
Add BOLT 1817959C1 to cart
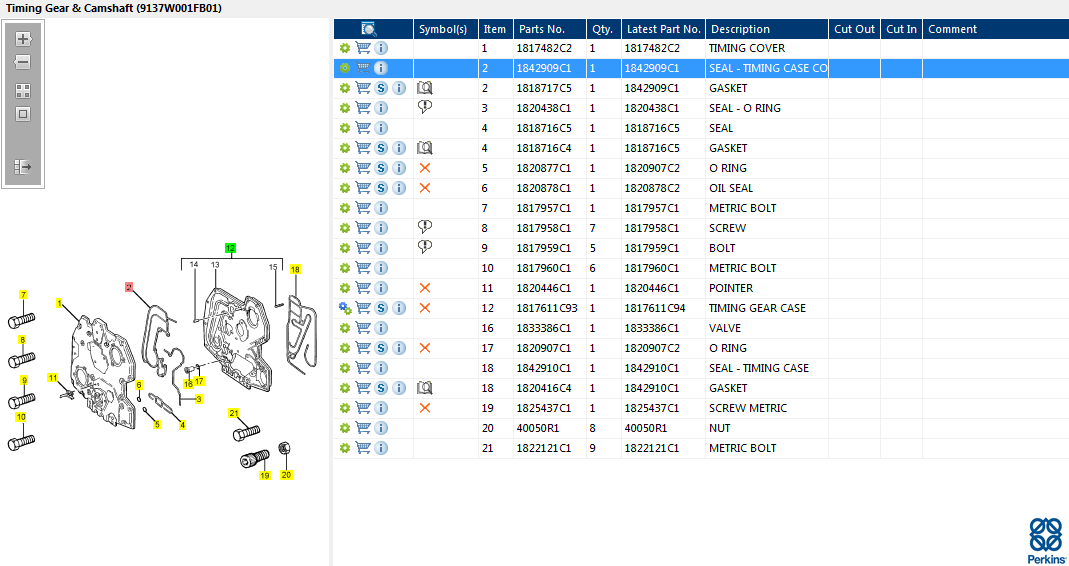[363, 248]
